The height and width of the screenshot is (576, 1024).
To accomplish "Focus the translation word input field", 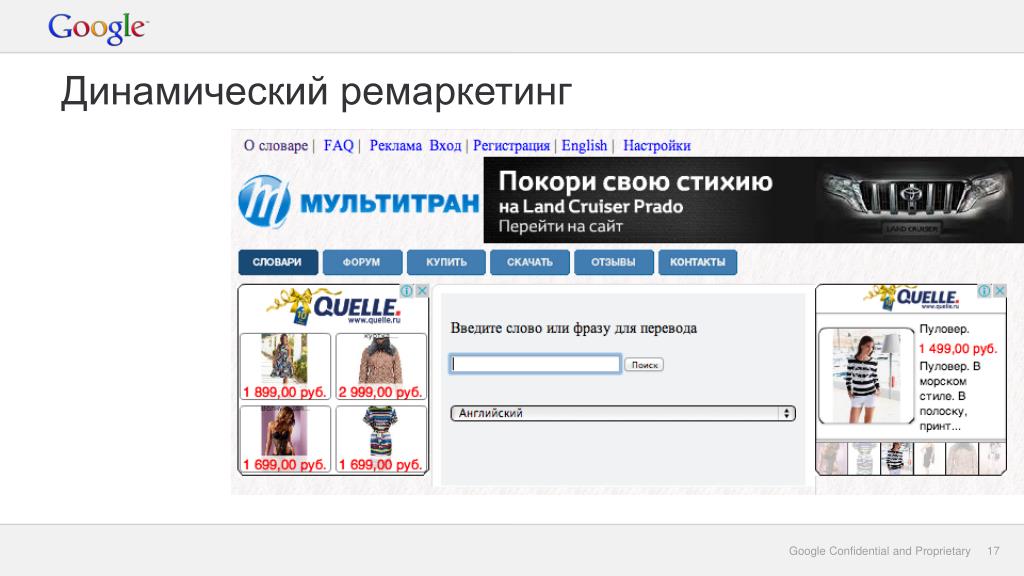I will pos(535,364).
